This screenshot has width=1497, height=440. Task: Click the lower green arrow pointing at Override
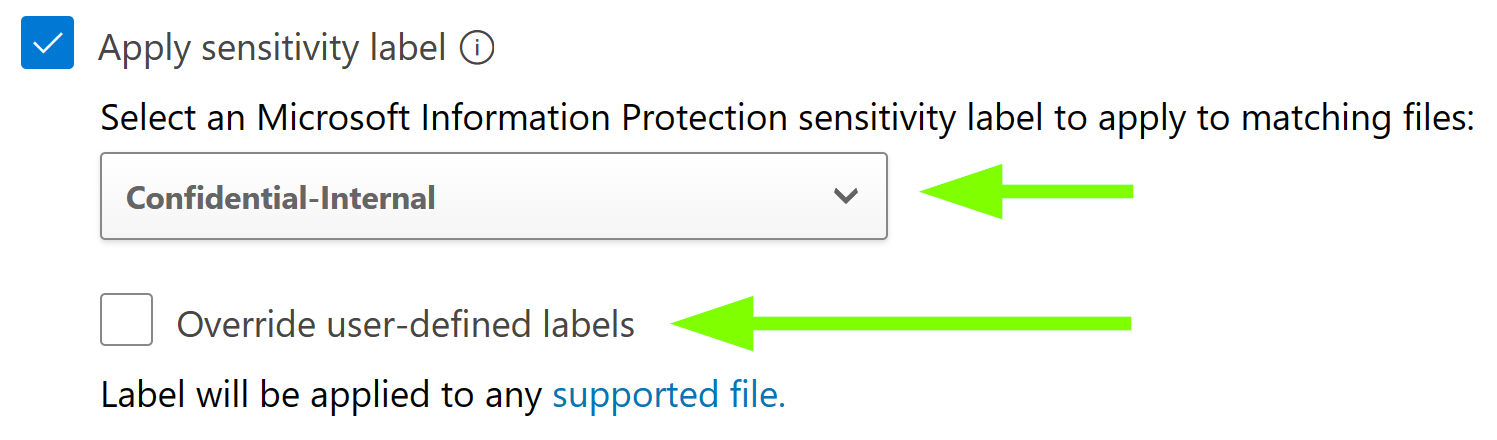tap(898, 322)
